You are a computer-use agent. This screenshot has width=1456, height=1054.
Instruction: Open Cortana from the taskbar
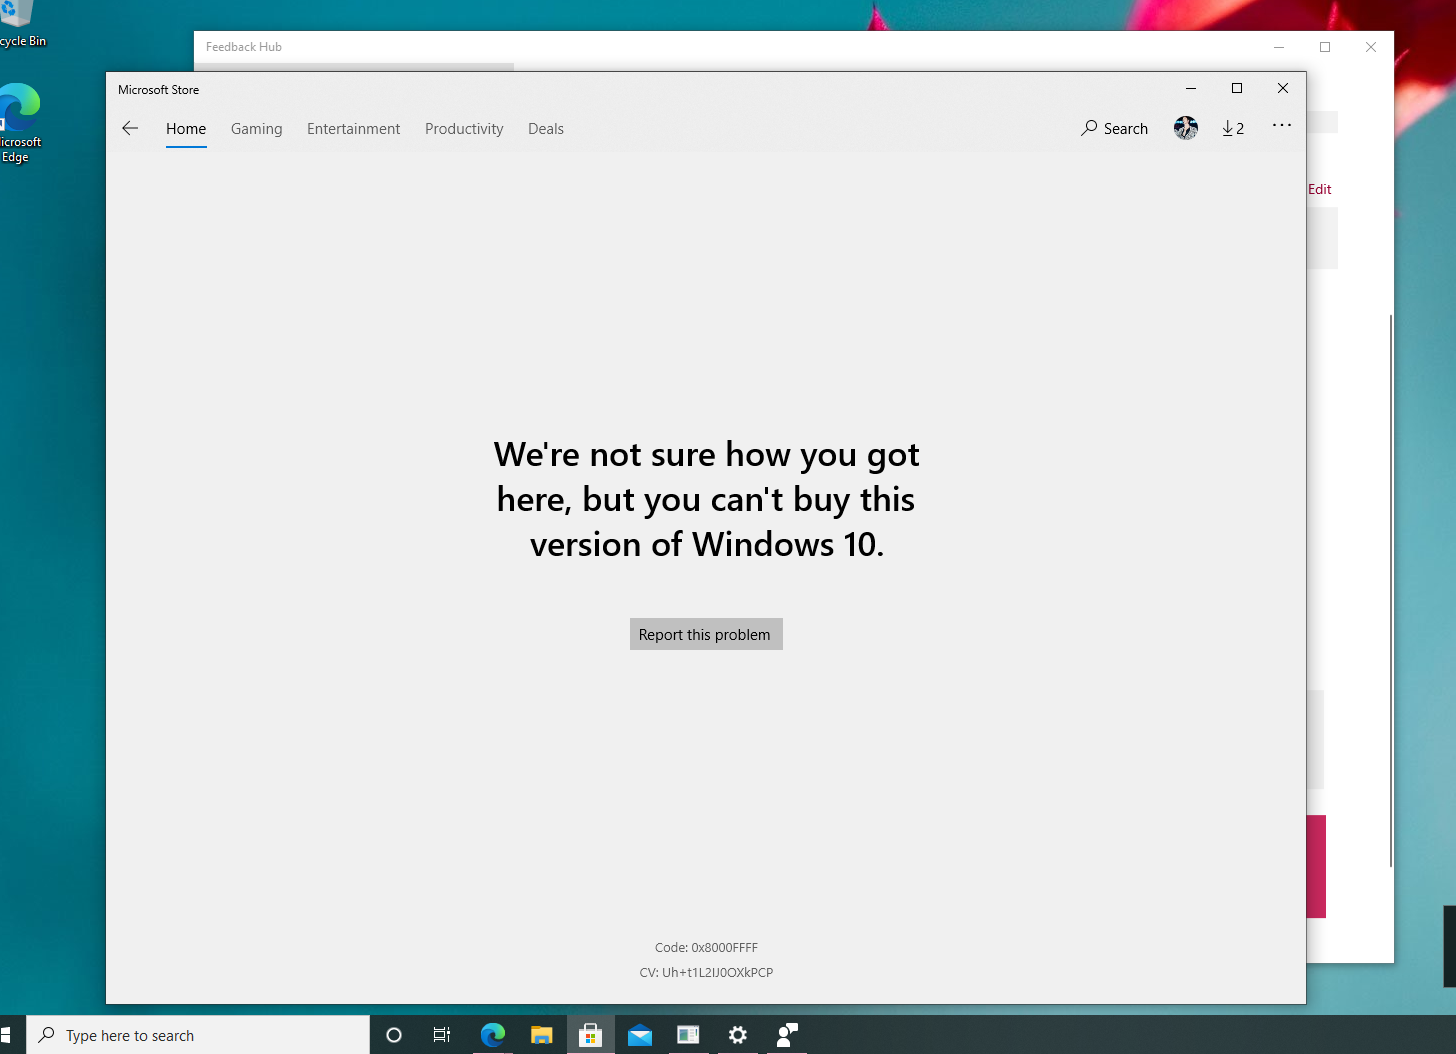point(394,1035)
